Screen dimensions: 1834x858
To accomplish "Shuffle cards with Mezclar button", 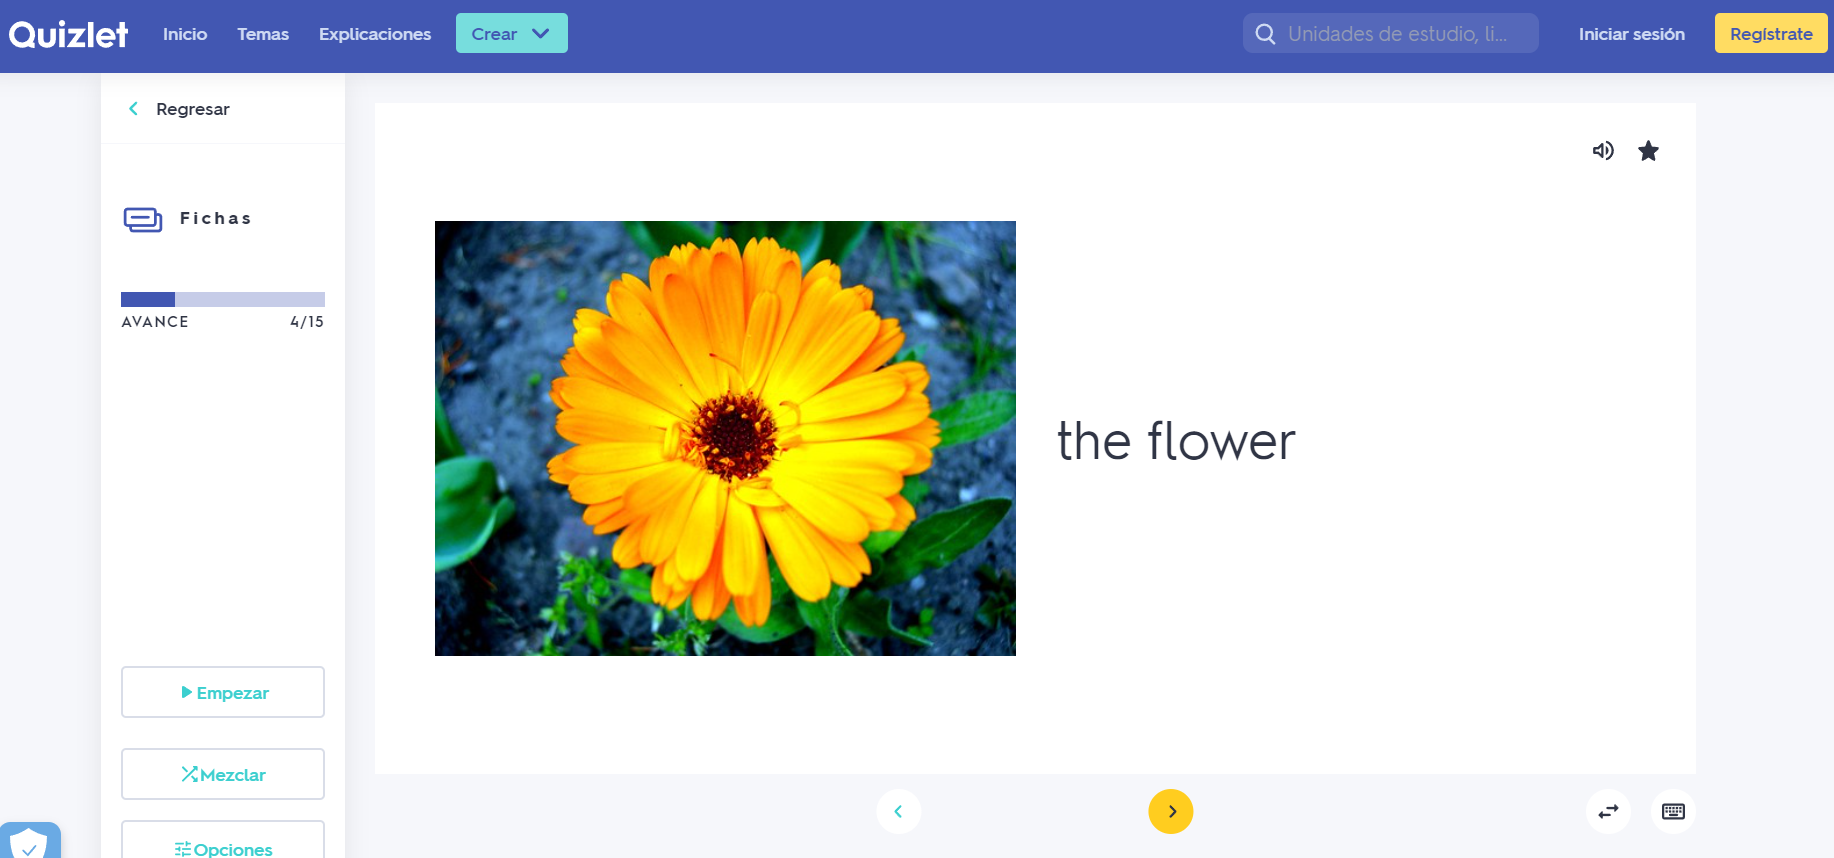I will click(x=223, y=774).
